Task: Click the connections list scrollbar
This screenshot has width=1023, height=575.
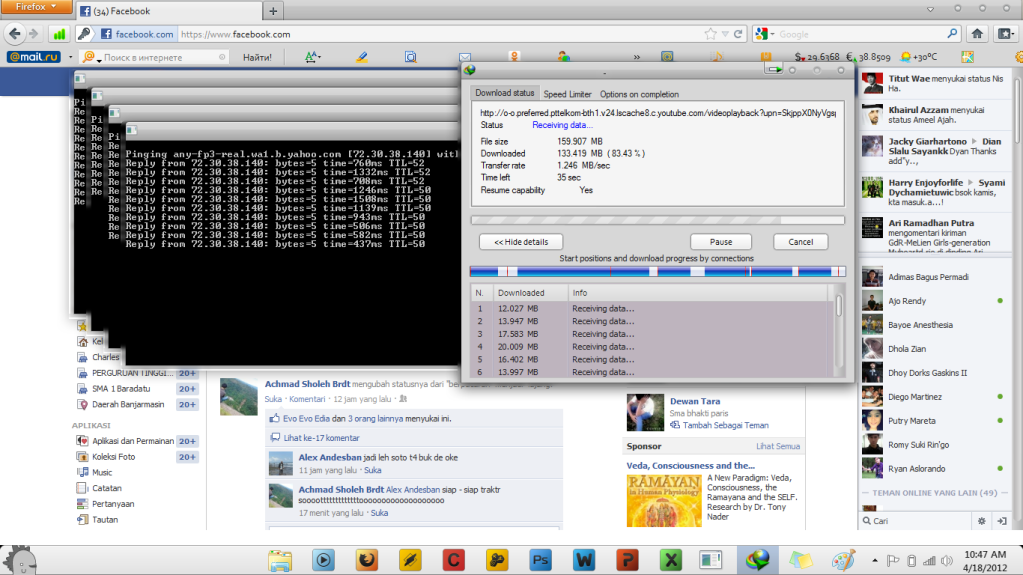Action: tap(839, 332)
